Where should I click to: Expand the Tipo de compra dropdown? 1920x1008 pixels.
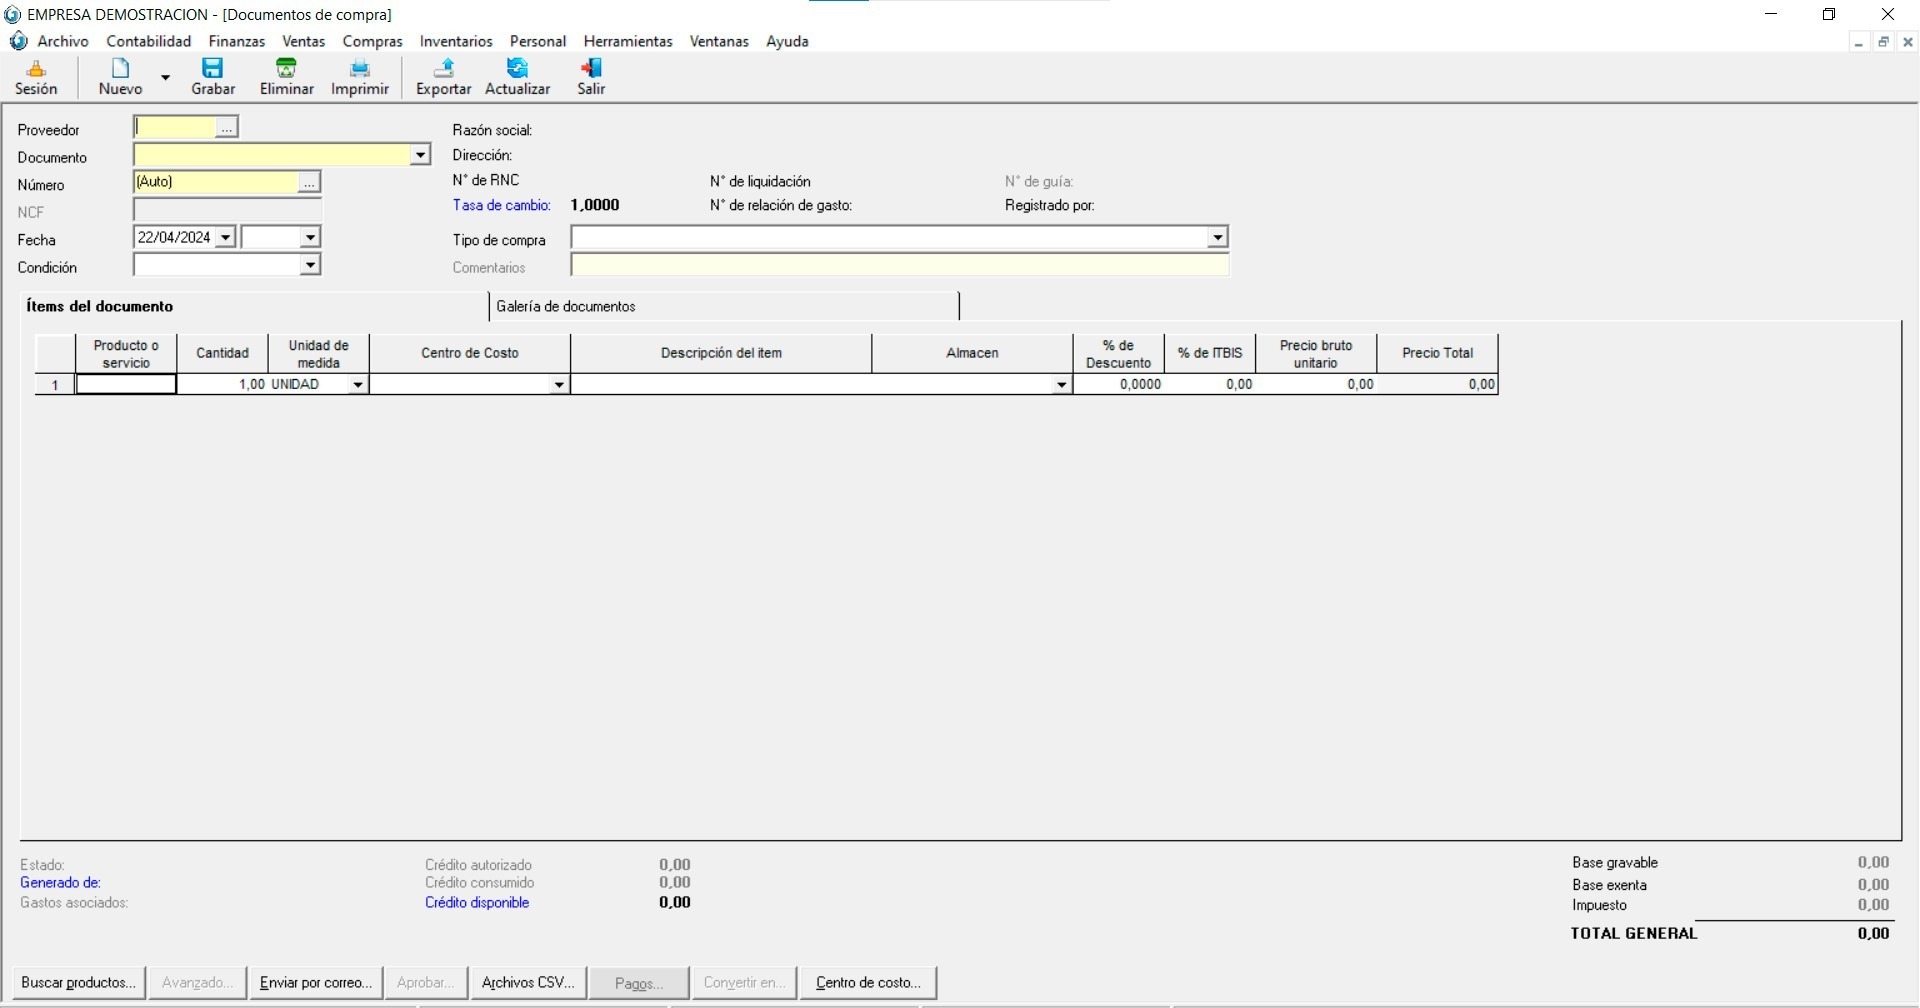pos(1217,238)
